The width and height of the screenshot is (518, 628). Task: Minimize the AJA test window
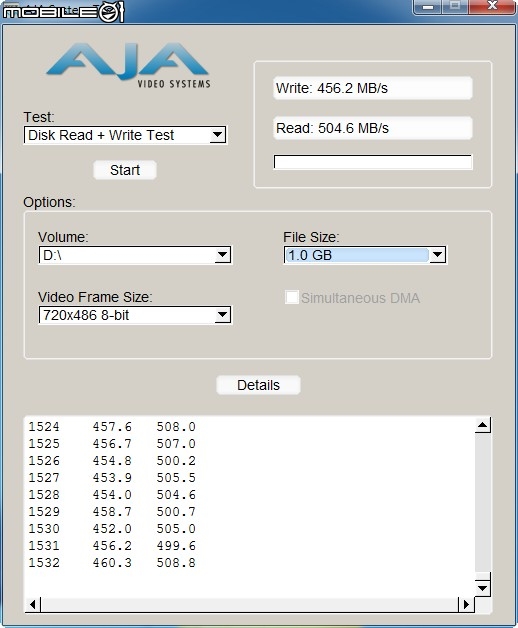428,6
